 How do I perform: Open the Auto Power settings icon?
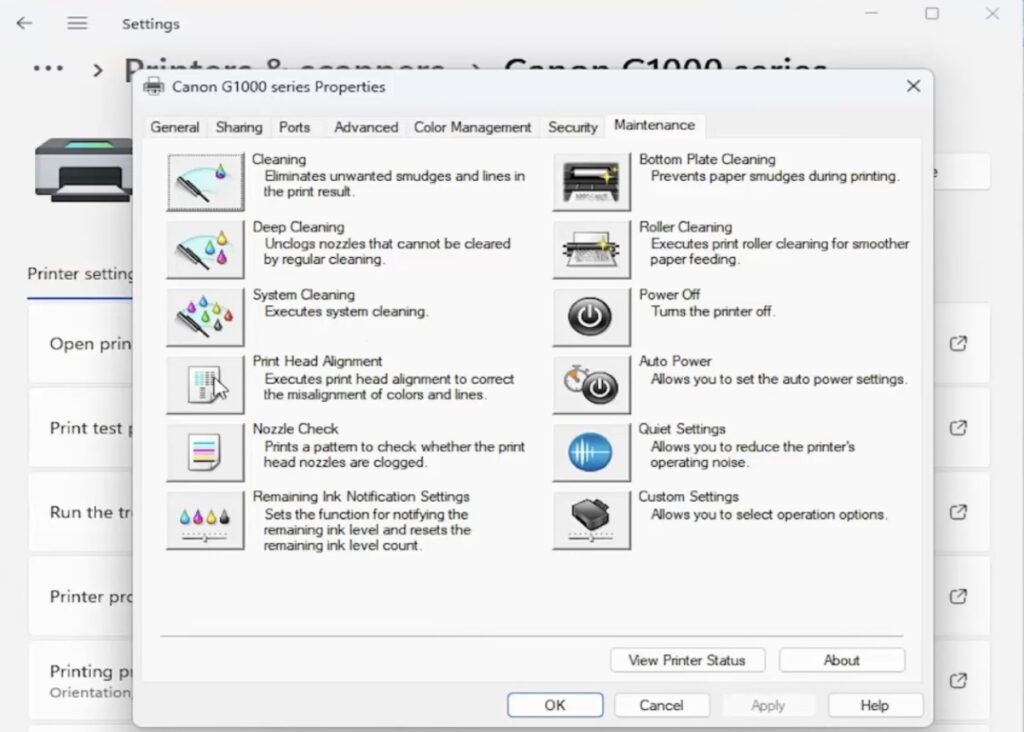(x=592, y=385)
